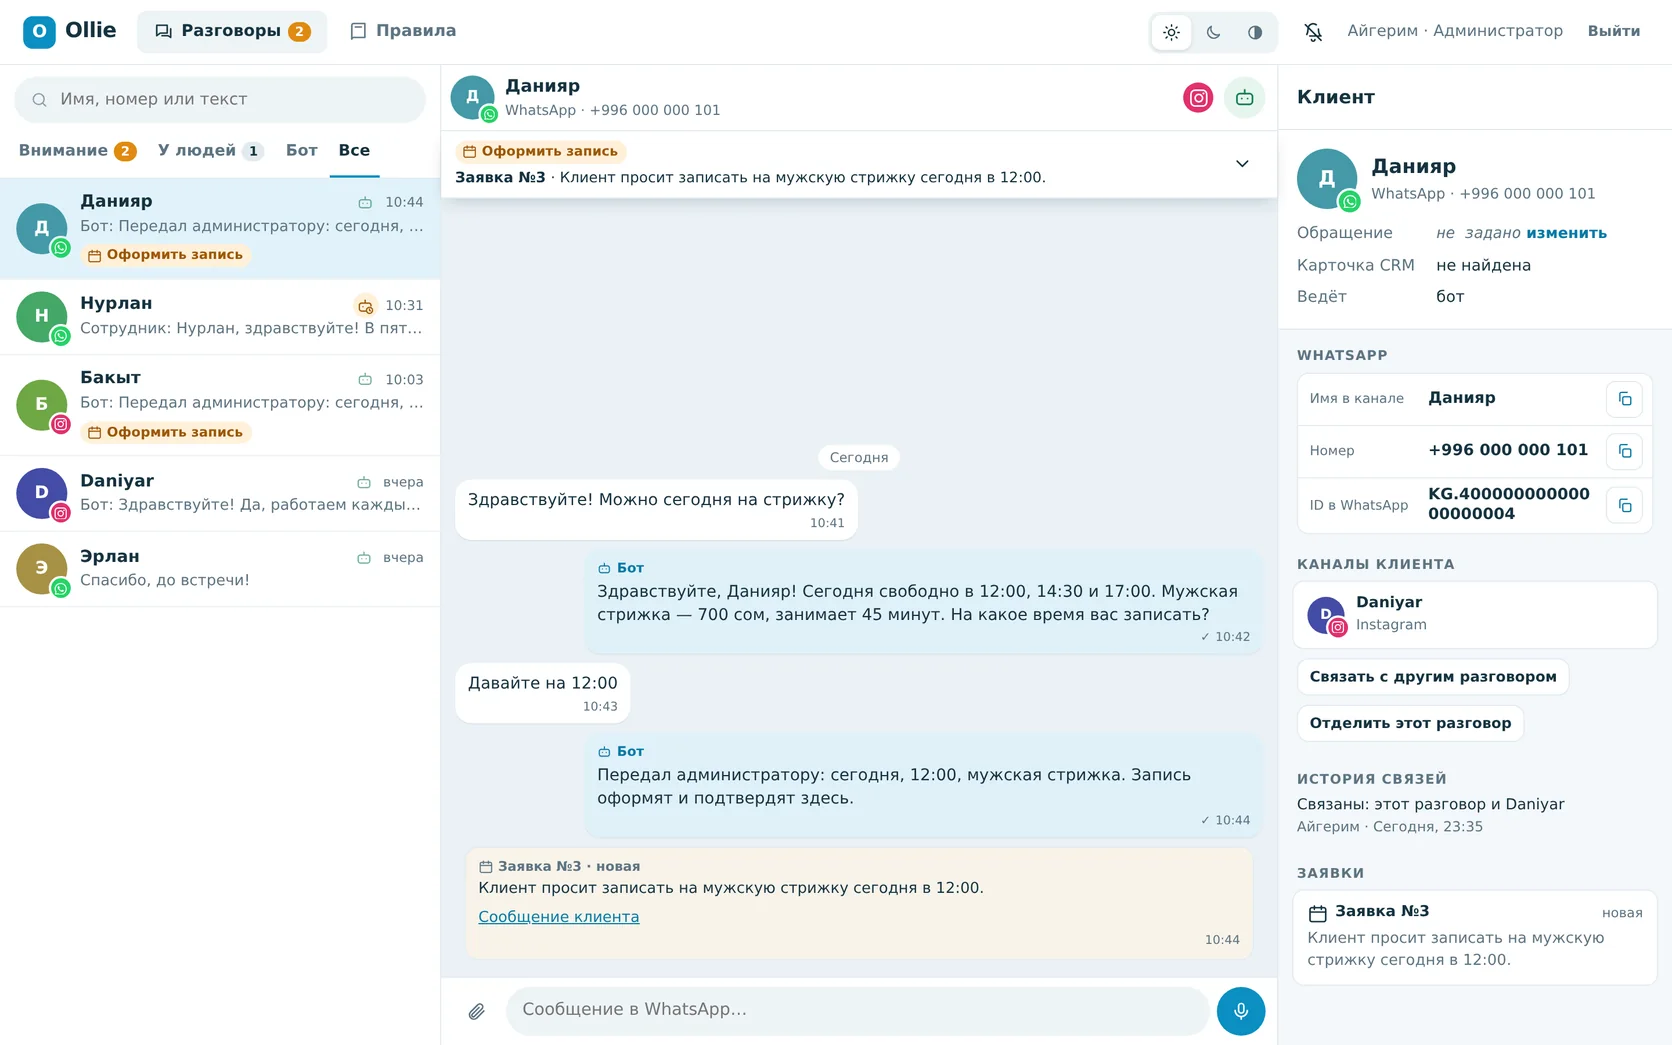Switch to light theme
The image size is (1672, 1045).
(x=1171, y=32)
